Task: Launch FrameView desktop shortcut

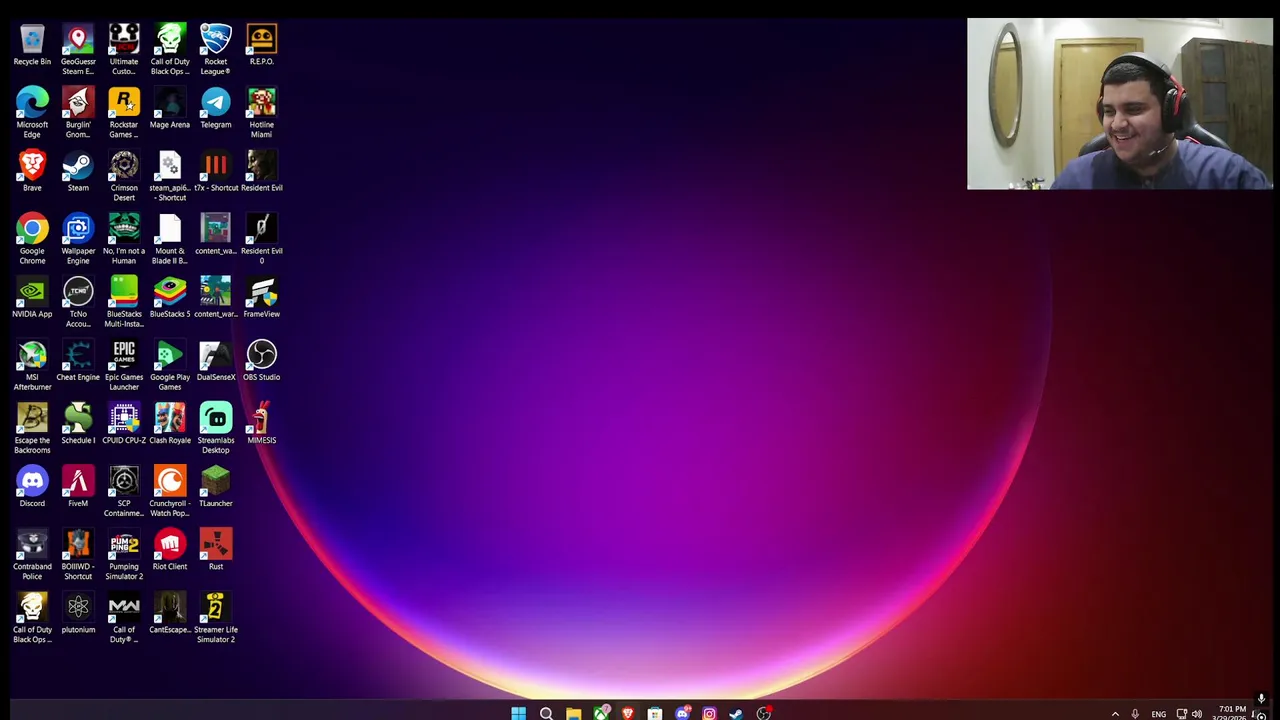Action: click(x=262, y=298)
